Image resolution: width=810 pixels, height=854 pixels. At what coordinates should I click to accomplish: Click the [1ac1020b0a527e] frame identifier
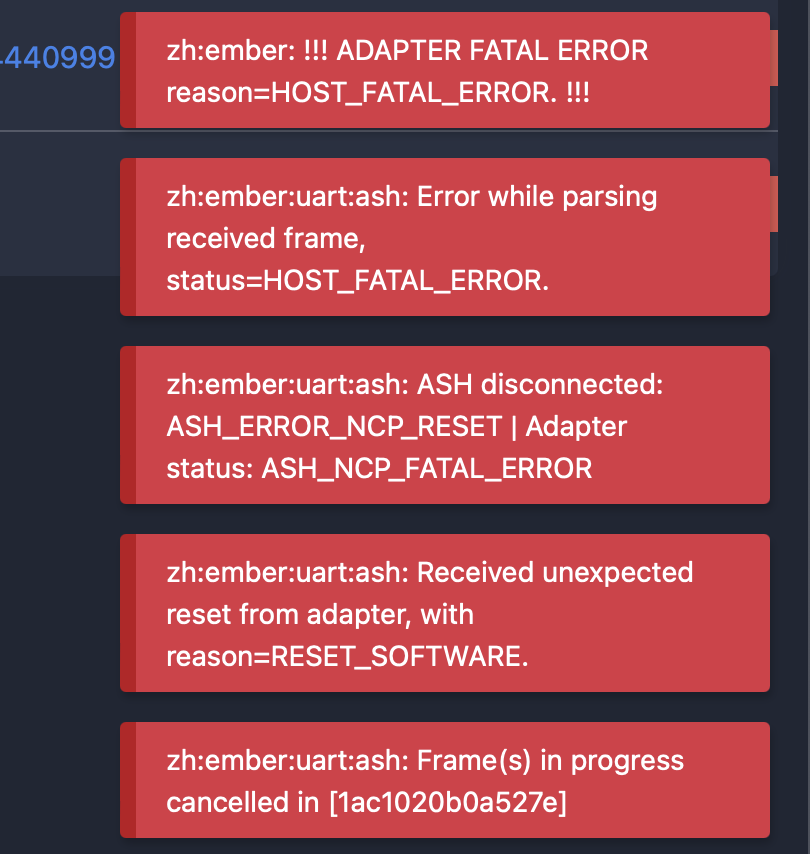448,802
